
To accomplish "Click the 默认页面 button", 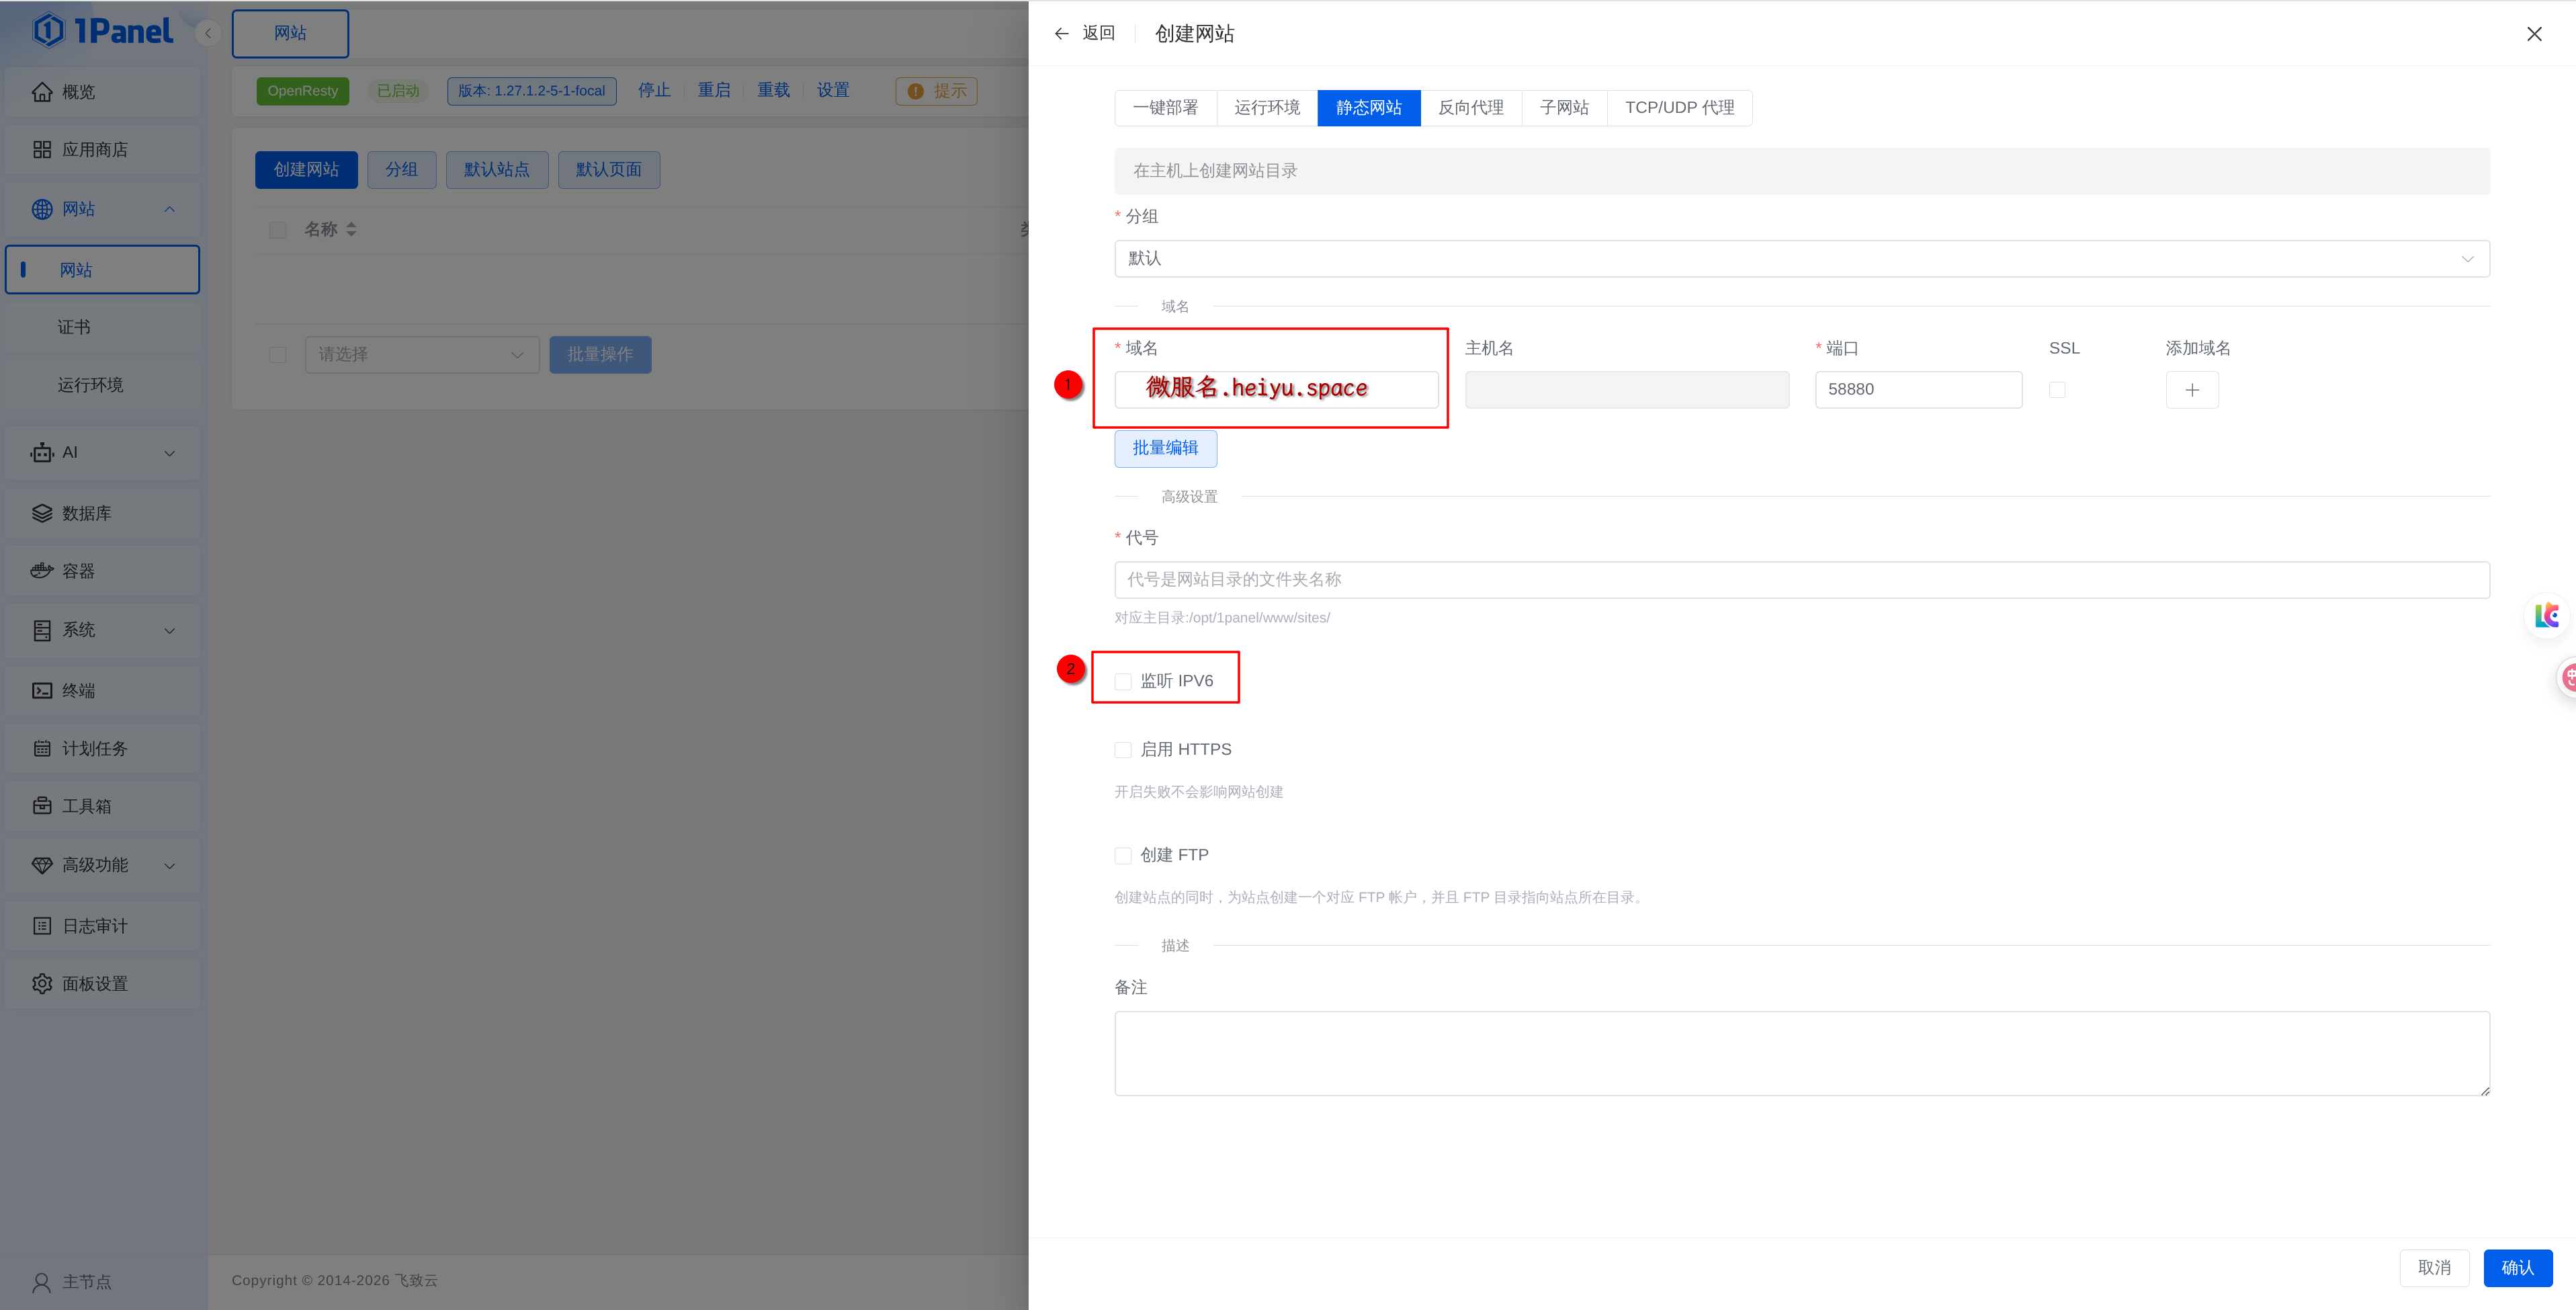I will pyautogui.click(x=609, y=170).
